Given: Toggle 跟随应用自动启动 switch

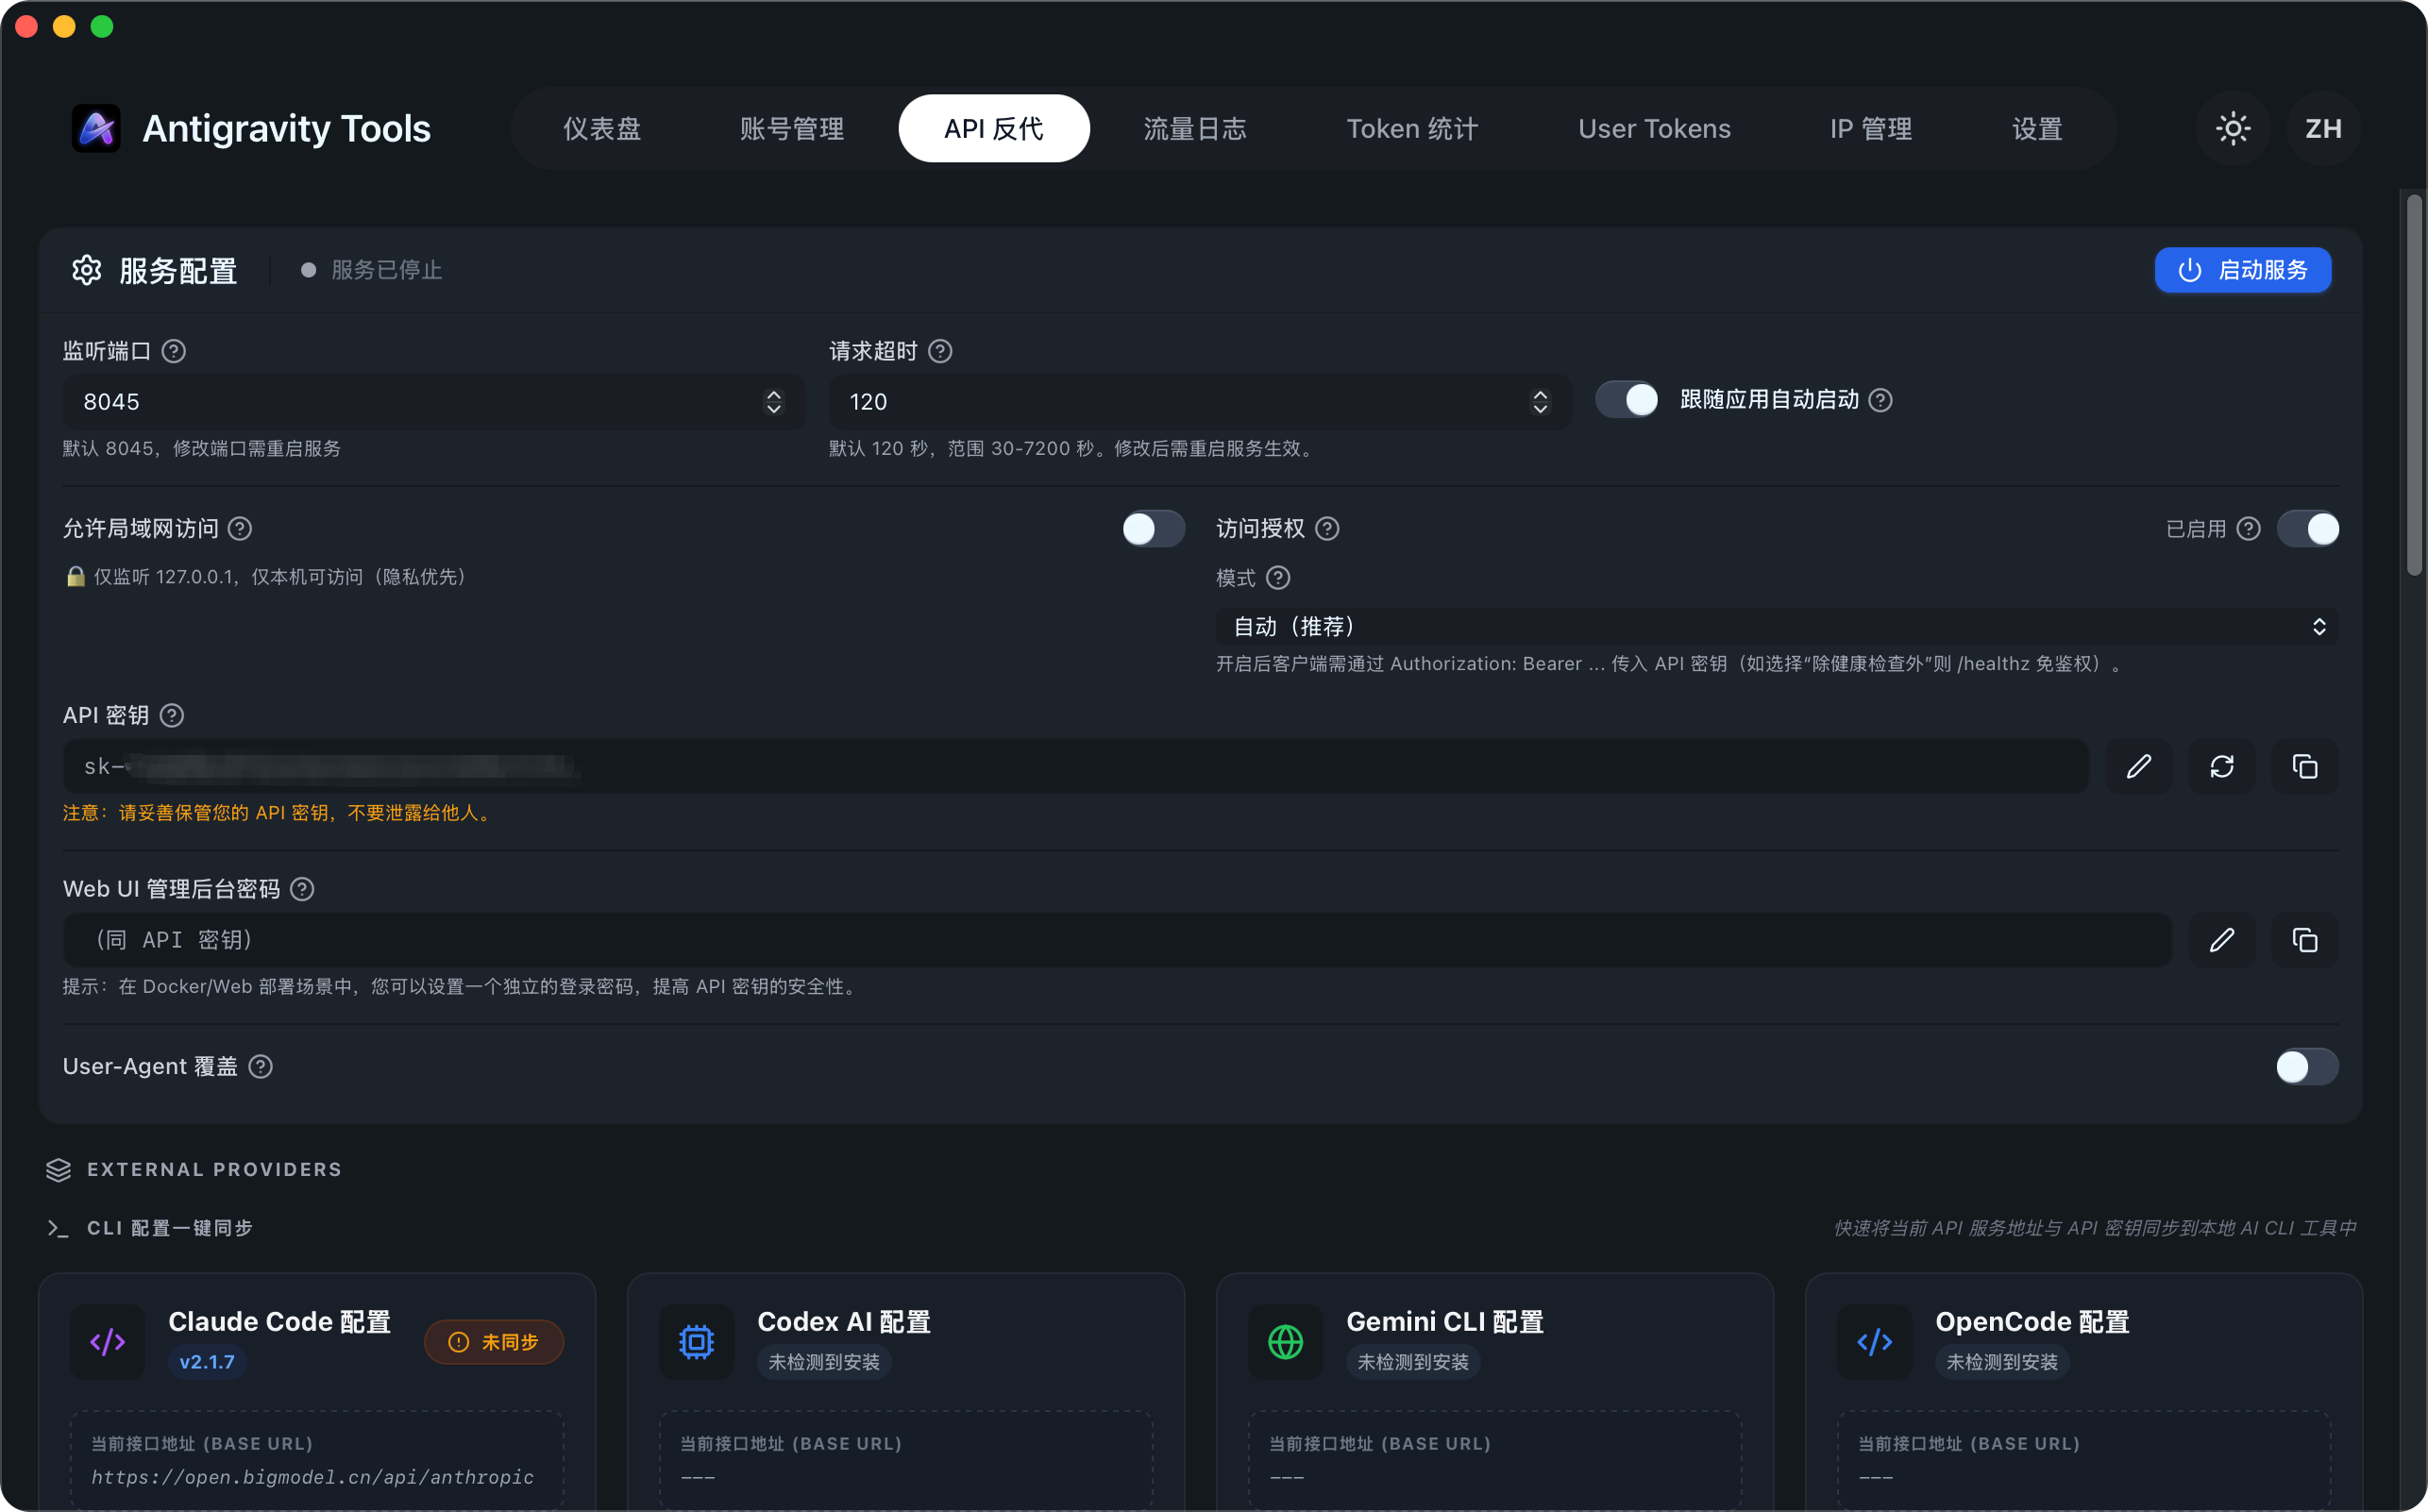Looking at the screenshot, I should (1626, 400).
